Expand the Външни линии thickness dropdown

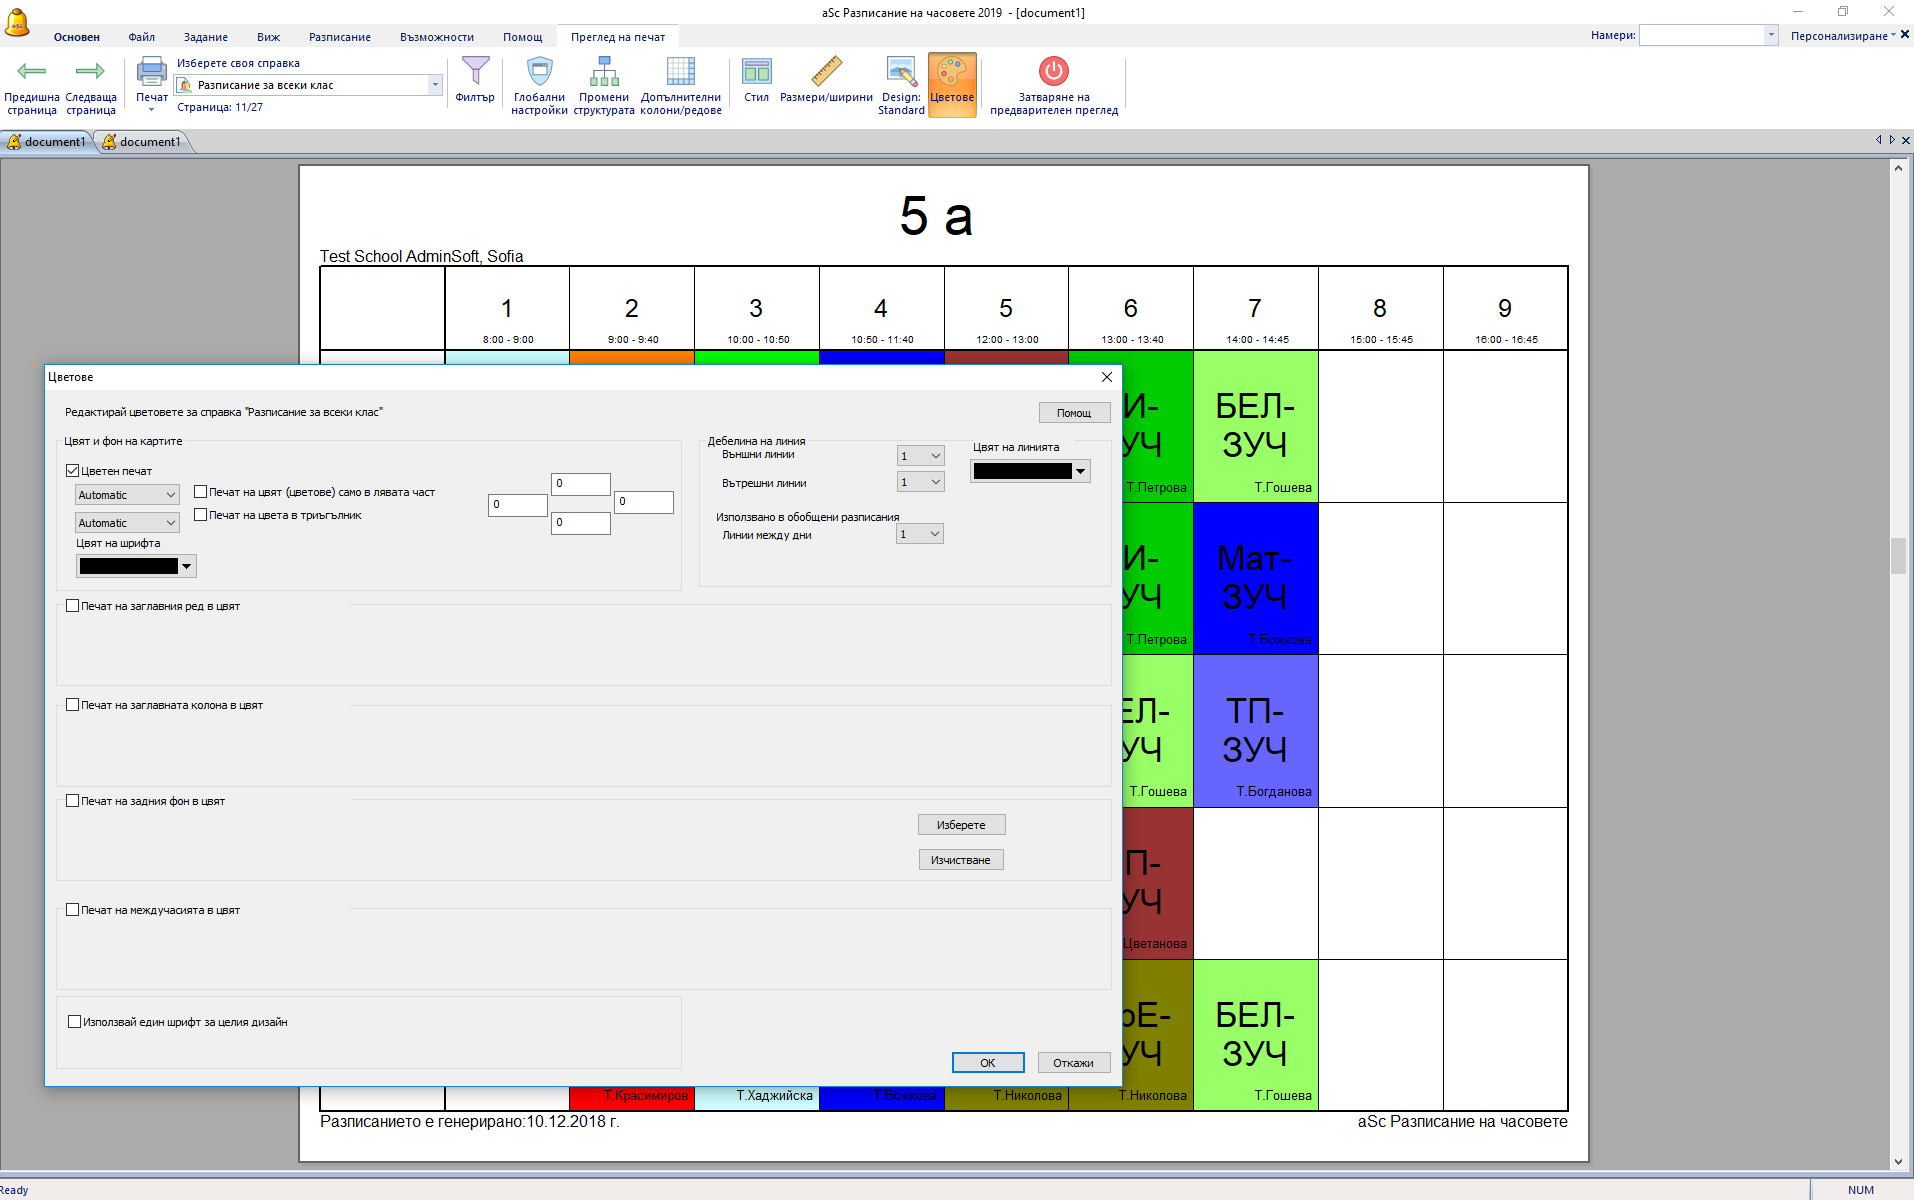[x=935, y=456]
